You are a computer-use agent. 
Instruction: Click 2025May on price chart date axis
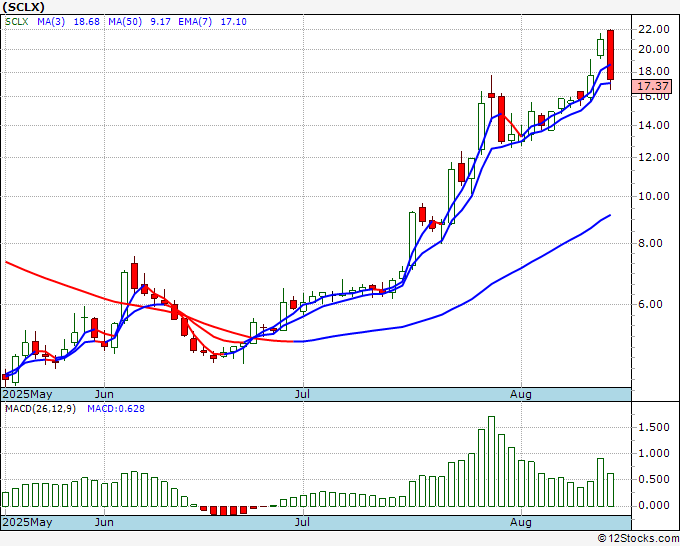[27, 394]
